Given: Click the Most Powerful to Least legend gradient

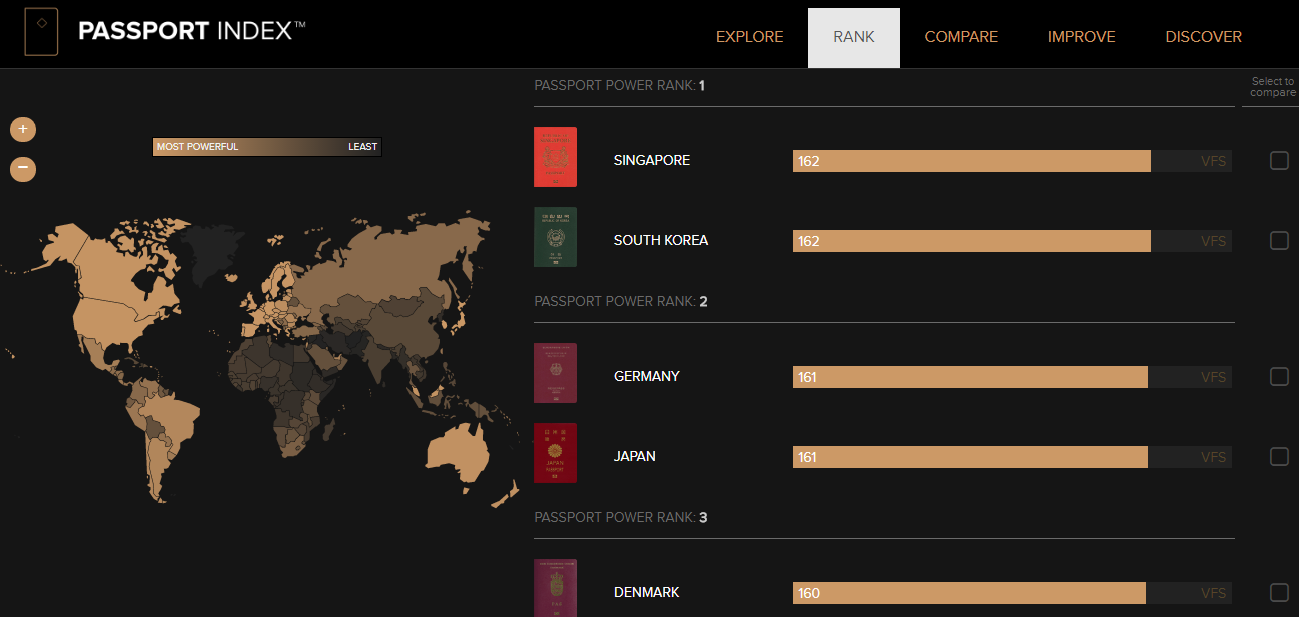Looking at the screenshot, I should (267, 147).
